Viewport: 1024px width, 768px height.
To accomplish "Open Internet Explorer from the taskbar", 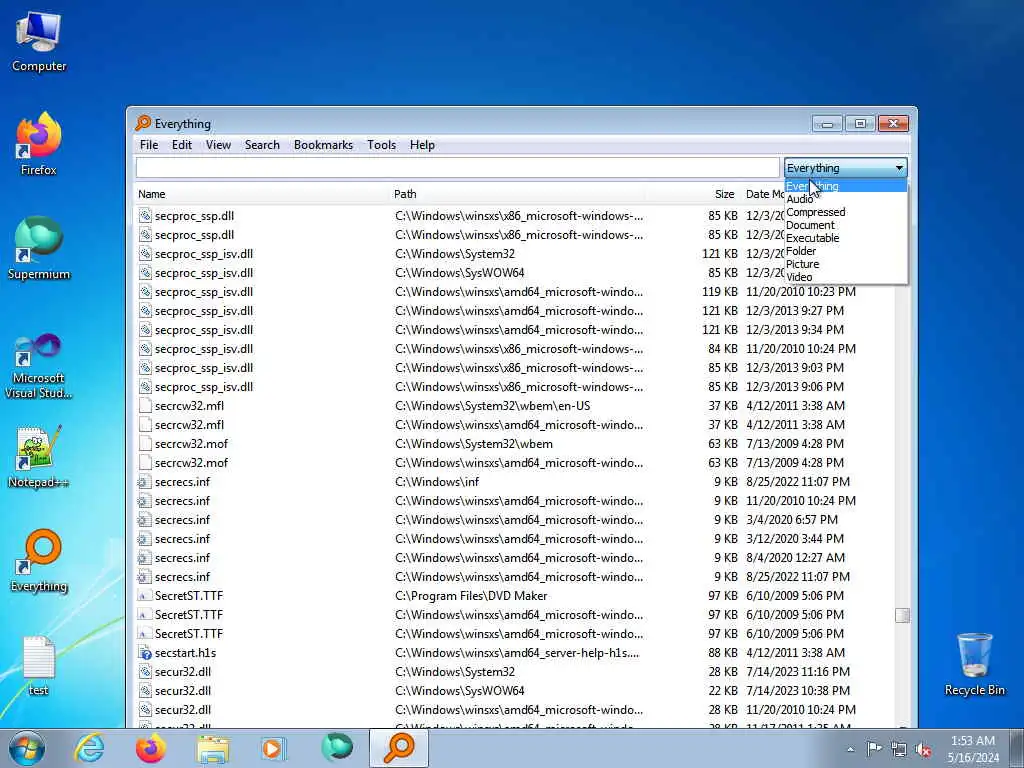I will click(89, 748).
